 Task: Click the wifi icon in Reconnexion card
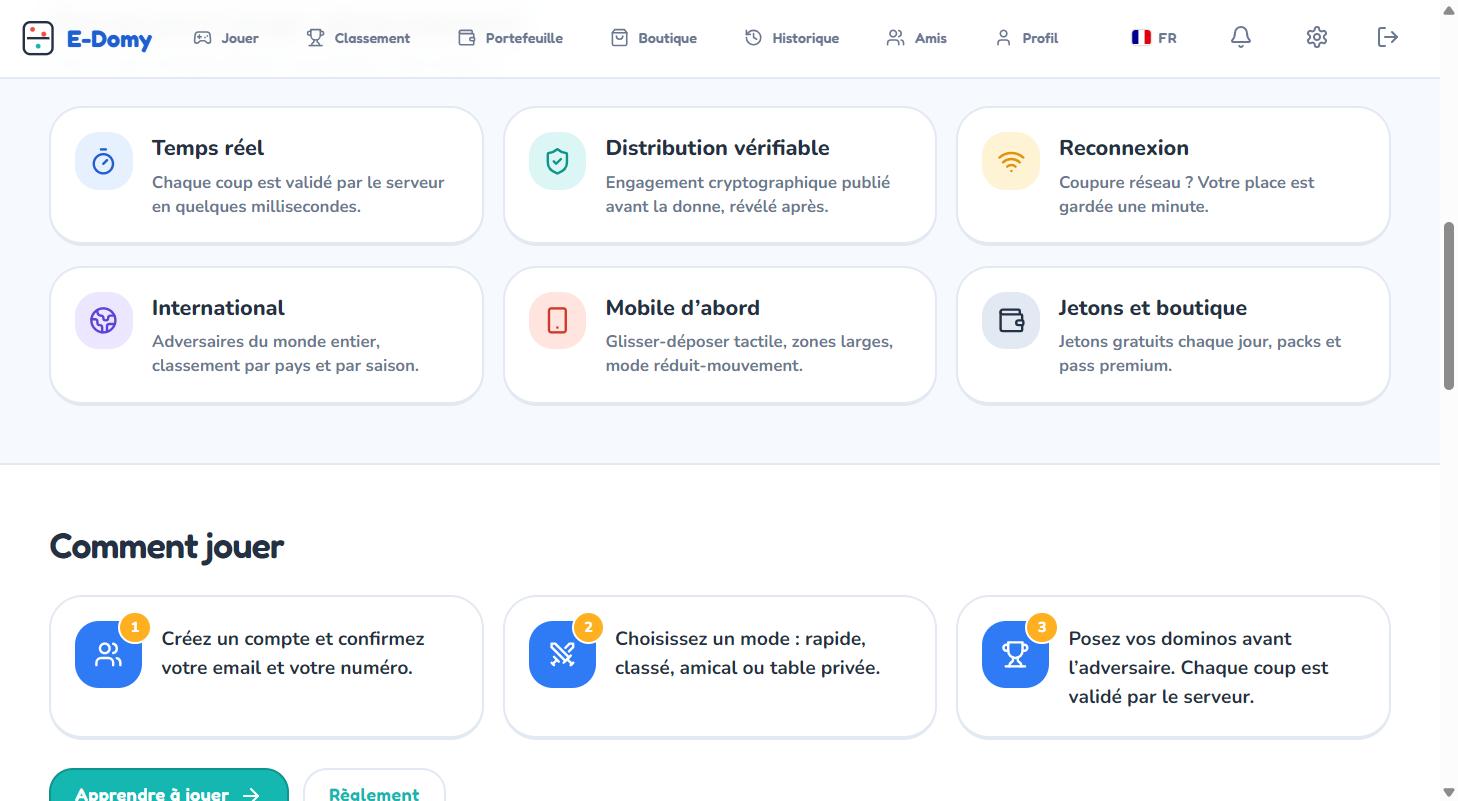point(1011,161)
